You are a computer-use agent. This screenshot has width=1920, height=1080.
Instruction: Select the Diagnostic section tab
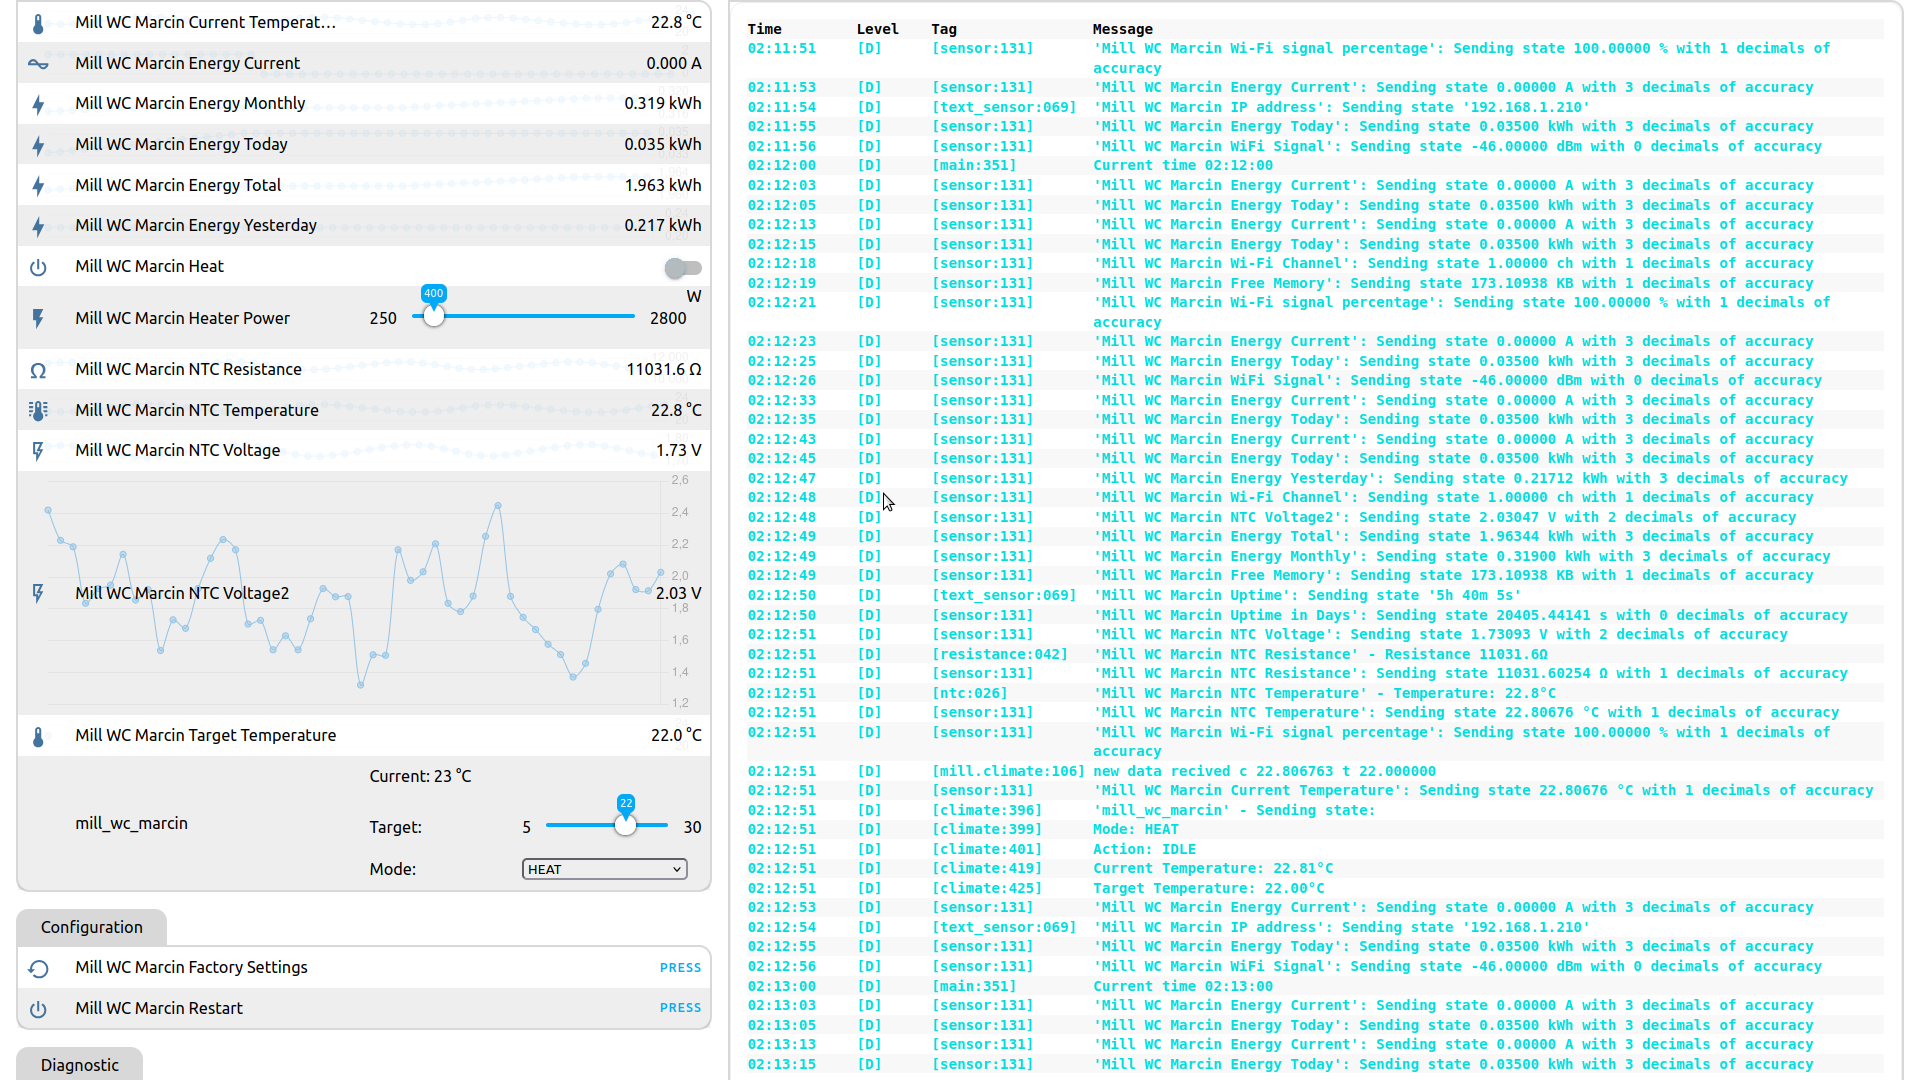[79, 1065]
